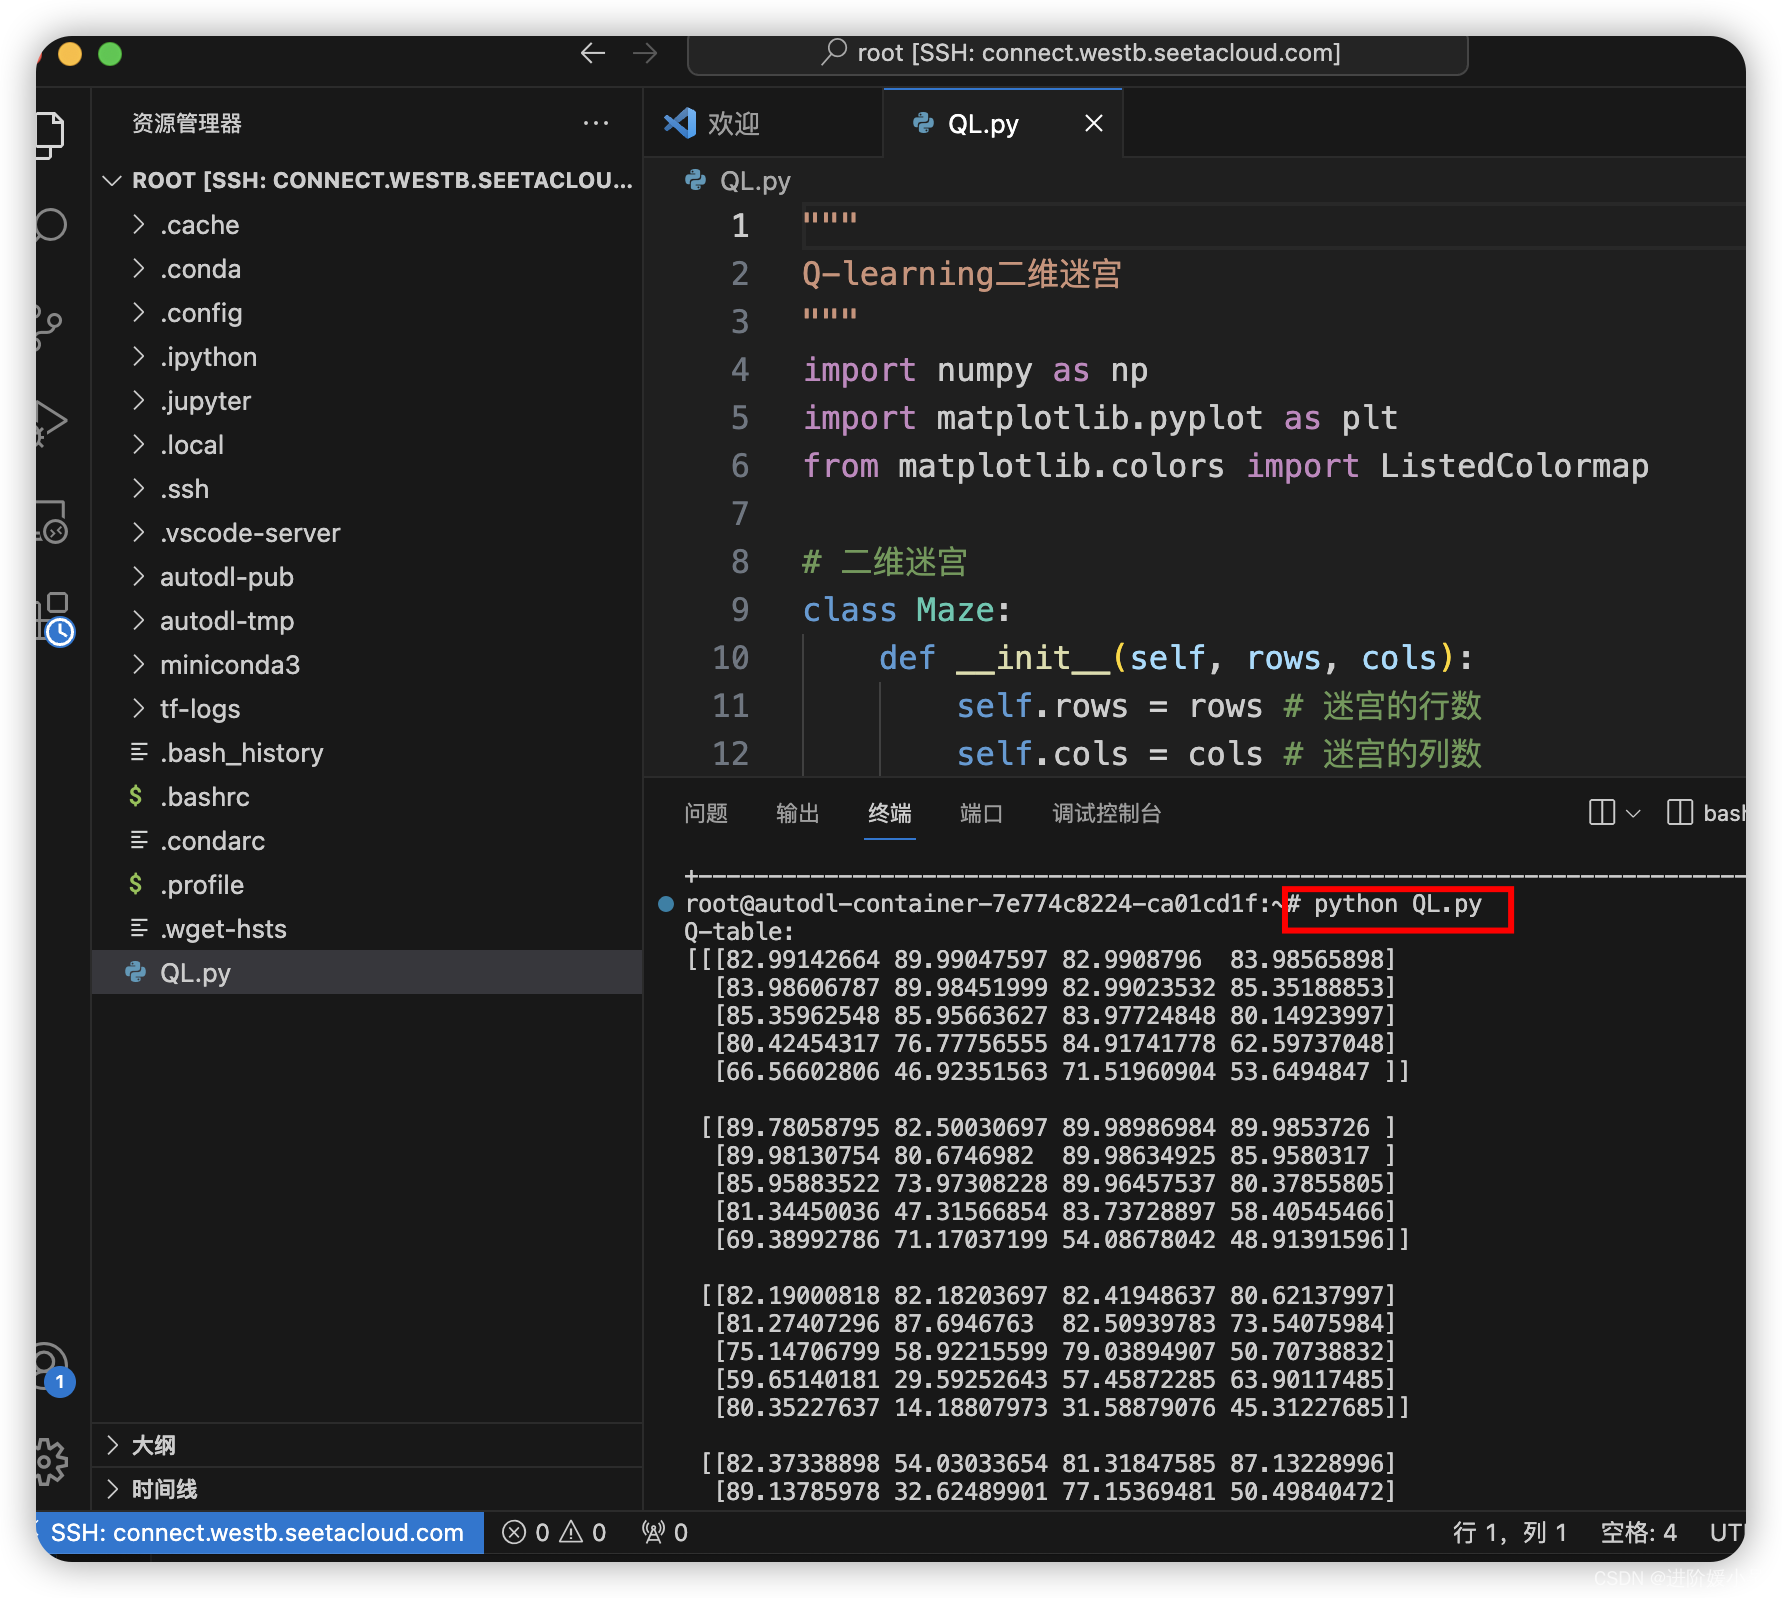
Task: Open the 调试控制台 debug console tab
Action: click(x=1107, y=813)
